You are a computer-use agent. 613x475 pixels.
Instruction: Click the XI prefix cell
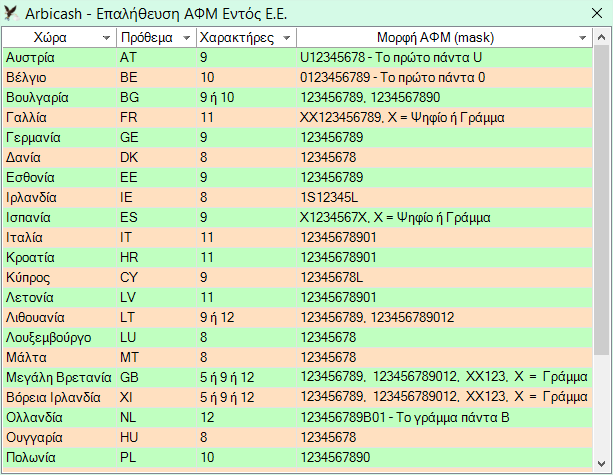156,397
